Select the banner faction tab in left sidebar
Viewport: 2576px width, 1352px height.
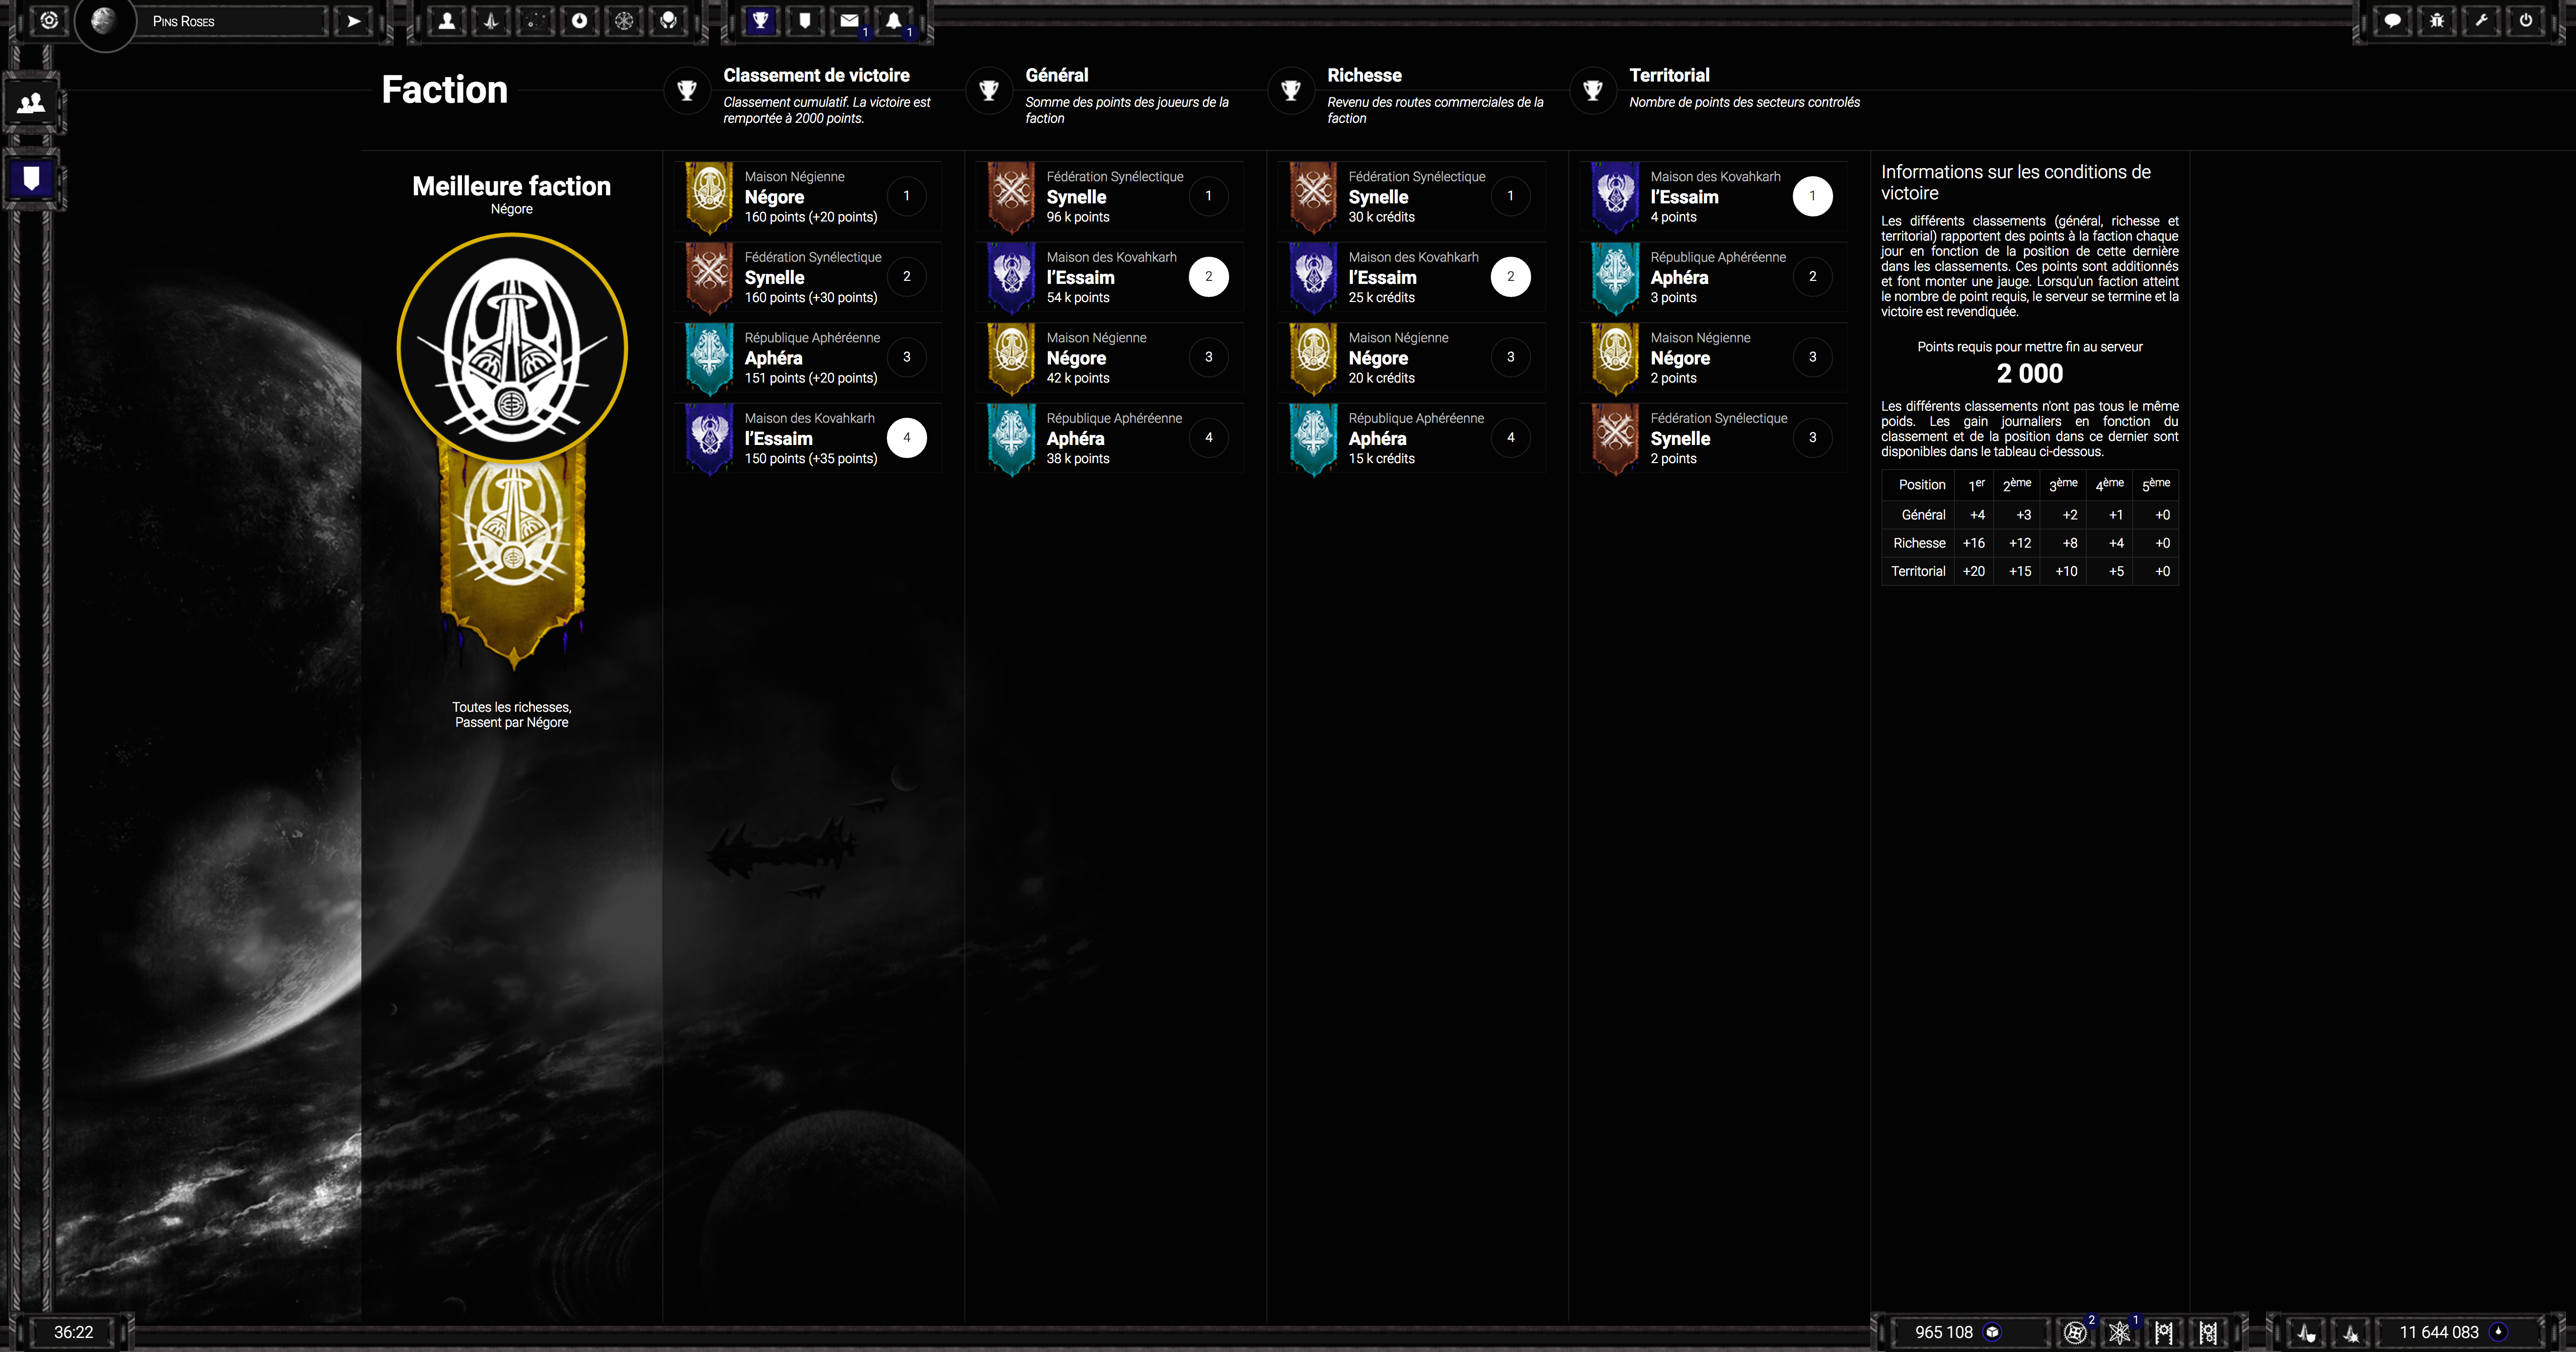[x=31, y=179]
